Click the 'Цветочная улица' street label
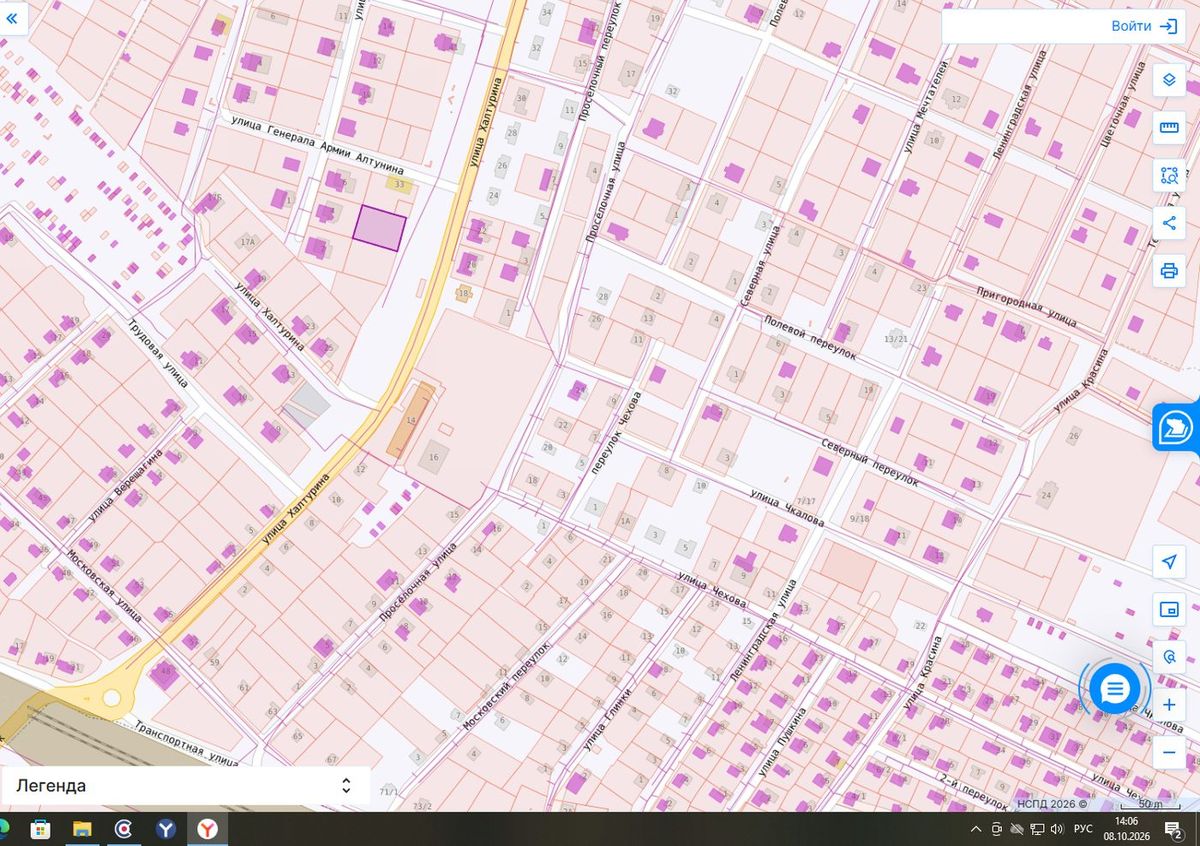1200x846 pixels. point(1121,104)
